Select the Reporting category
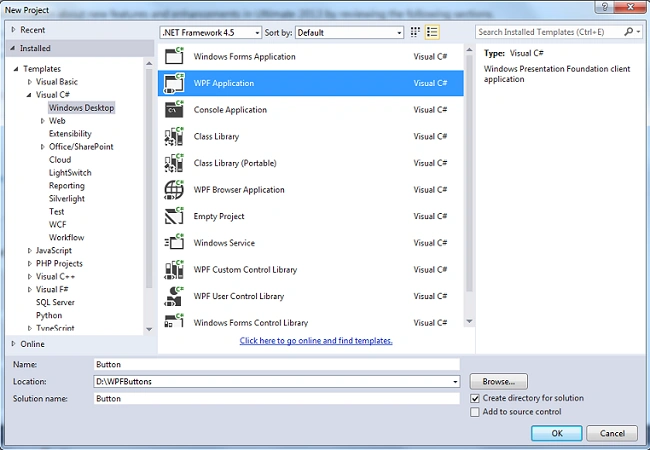Image resolution: width=650 pixels, height=450 pixels. 67,186
